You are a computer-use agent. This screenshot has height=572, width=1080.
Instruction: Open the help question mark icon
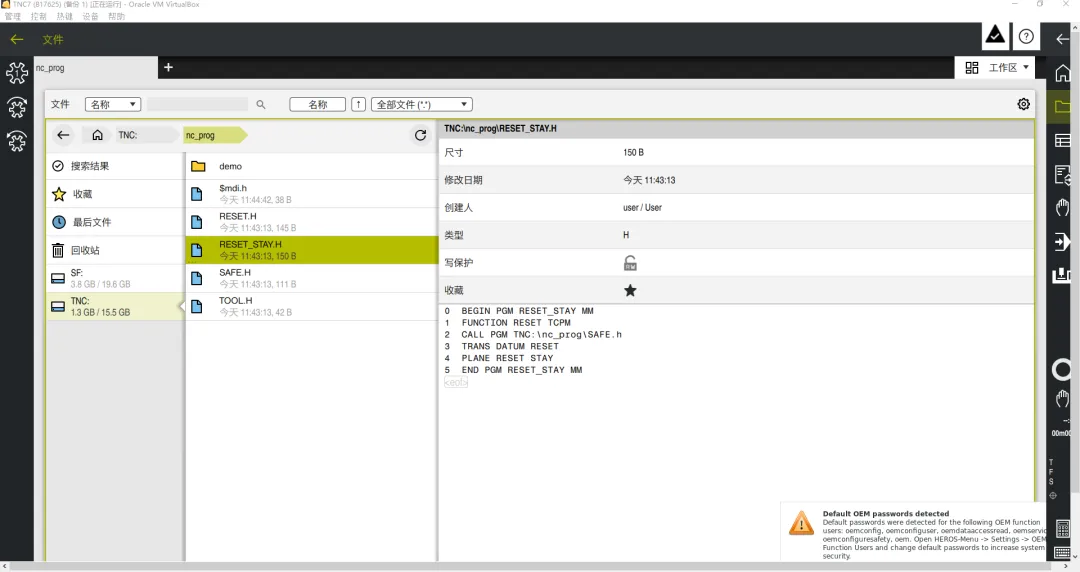(1026, 37)
